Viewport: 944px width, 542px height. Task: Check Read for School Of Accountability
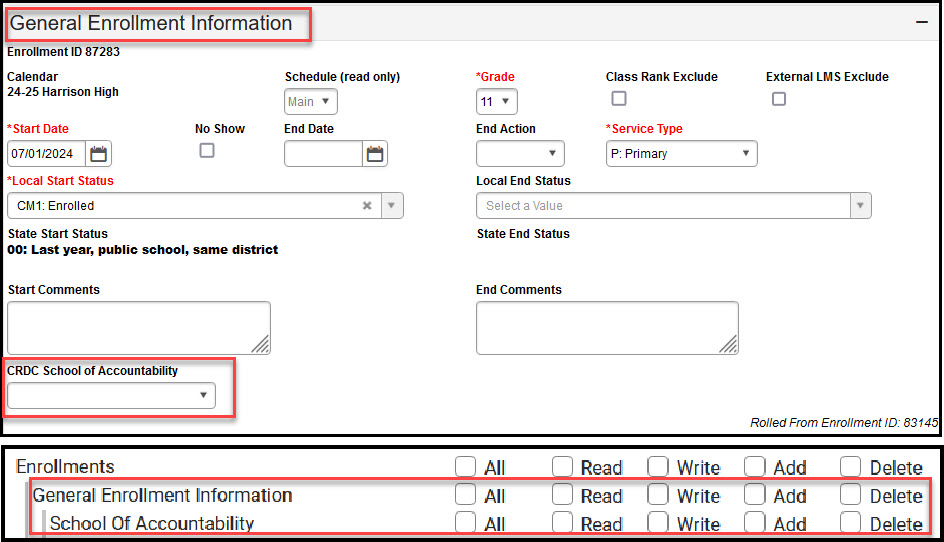click(x=562, y=523)
